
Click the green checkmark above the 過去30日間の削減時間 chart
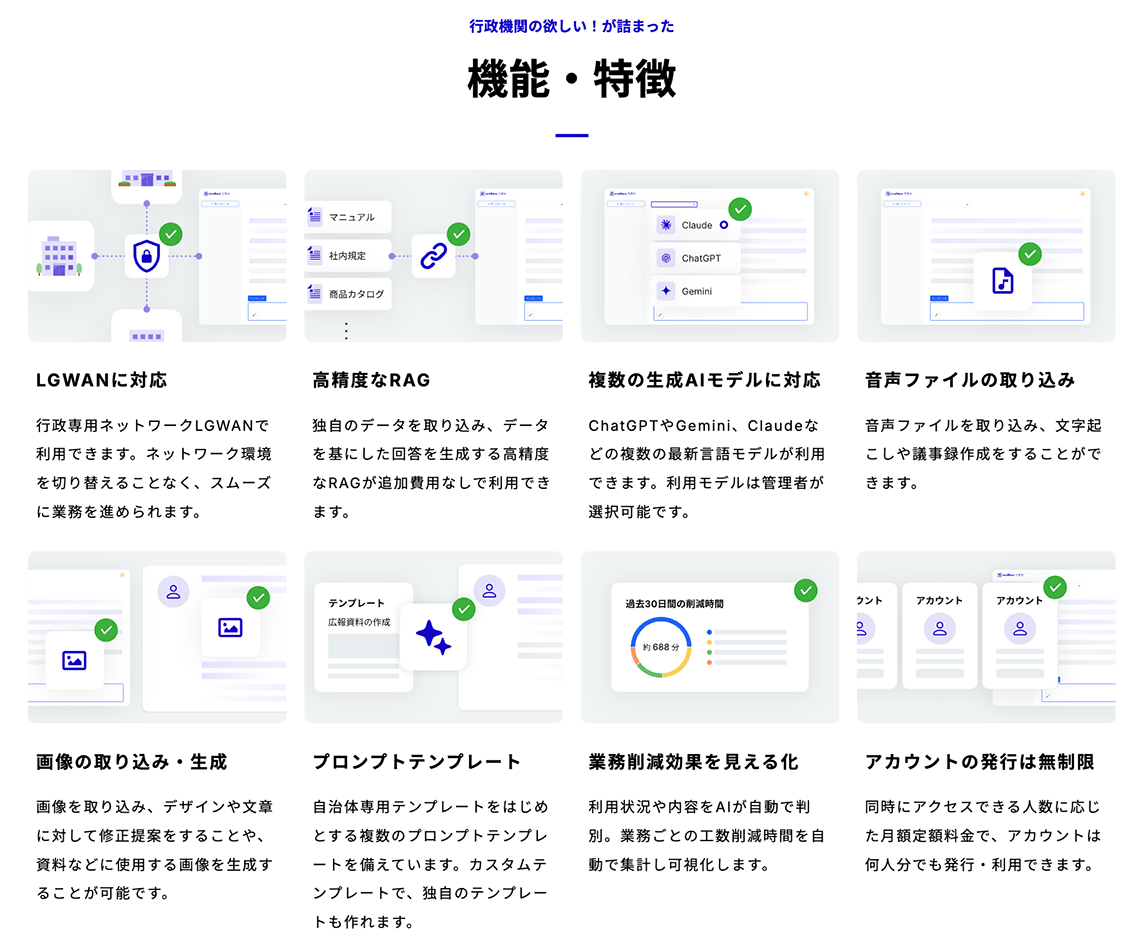[x=805, y=590]
